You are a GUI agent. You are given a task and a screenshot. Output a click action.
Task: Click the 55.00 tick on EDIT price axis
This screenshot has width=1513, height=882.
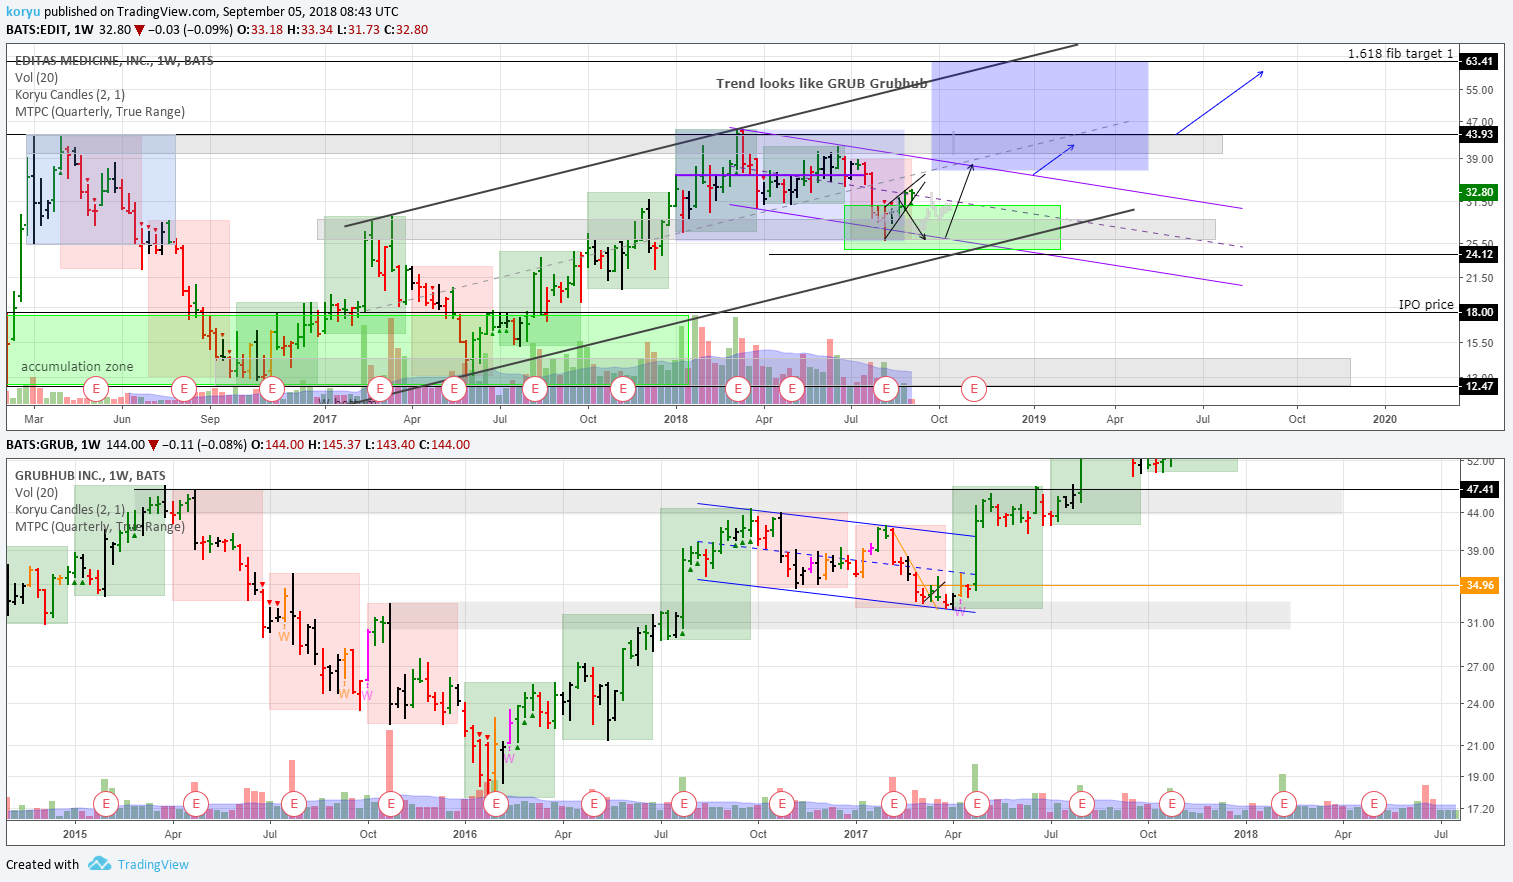[1479, 90]
